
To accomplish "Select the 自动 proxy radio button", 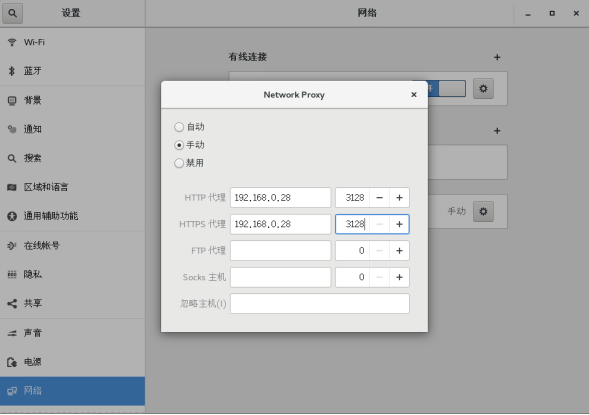I will coord(179,127).
